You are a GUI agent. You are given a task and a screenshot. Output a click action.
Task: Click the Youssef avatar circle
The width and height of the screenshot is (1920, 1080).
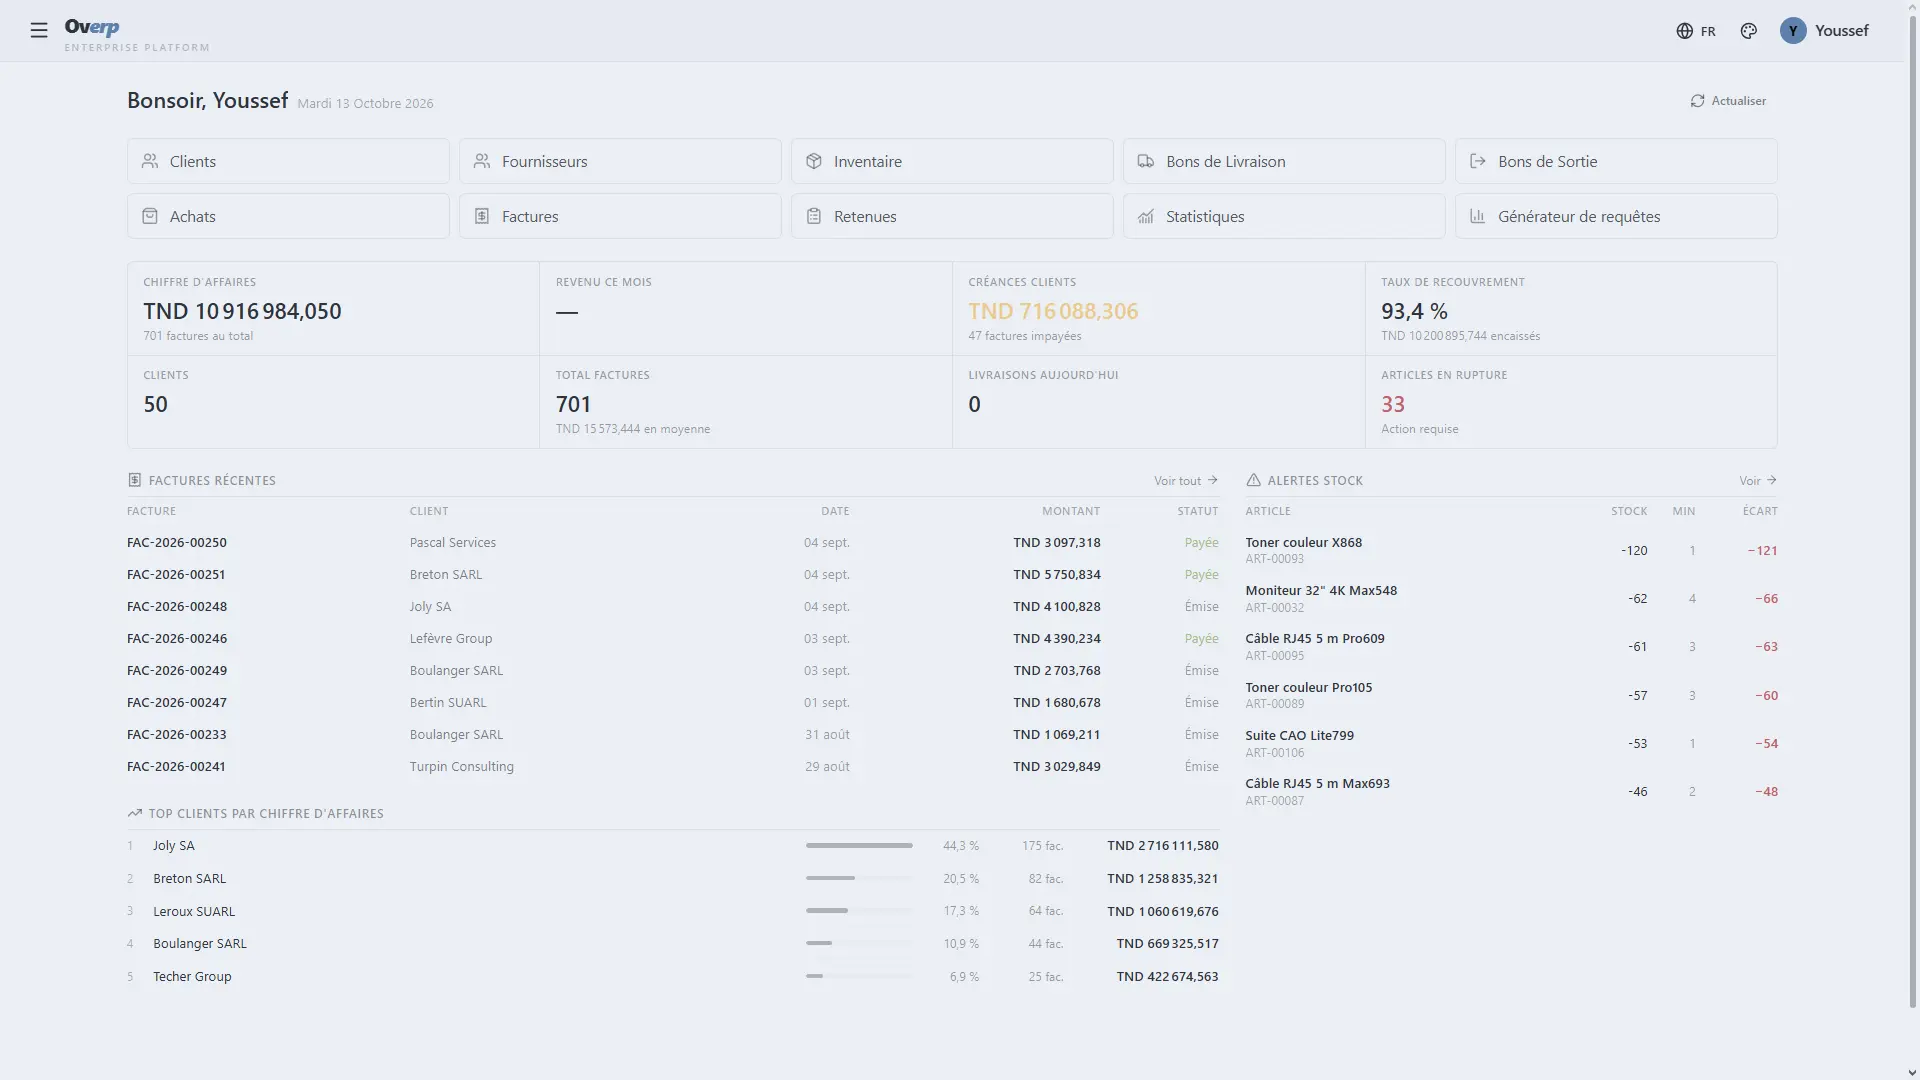(x=1793, y=31)
